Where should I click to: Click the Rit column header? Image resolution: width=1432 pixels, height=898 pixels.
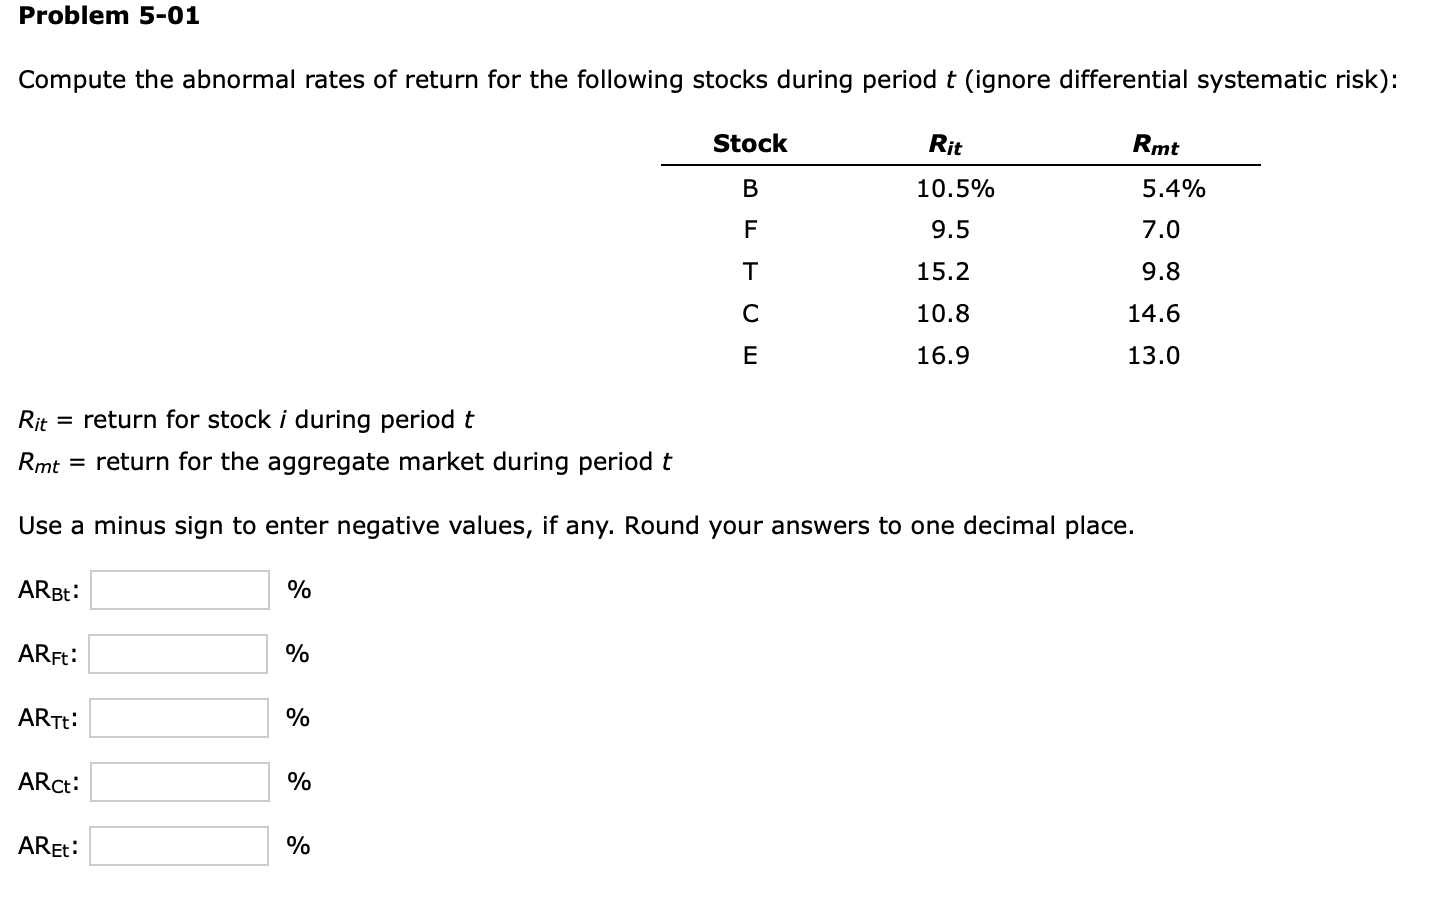click(x=944, y=145)
